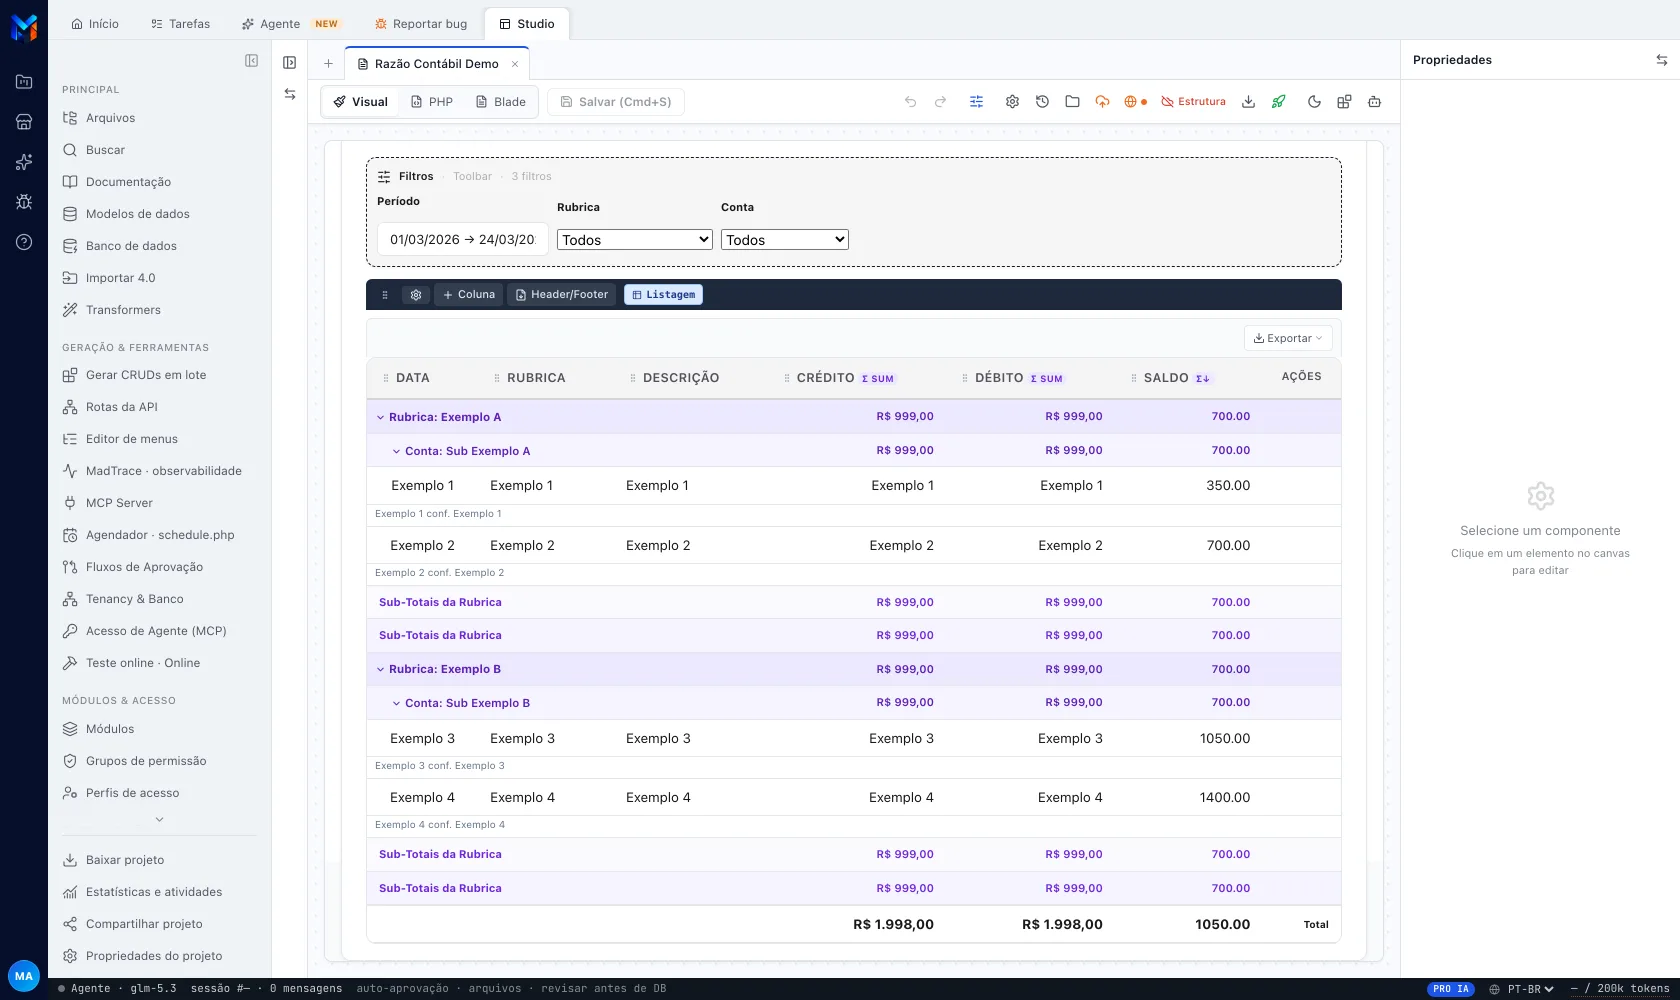Collapse the Rubrica: Exemplo A group
The height and width of the screenshot is (1000, 1680).
click(x=380, y=417)
